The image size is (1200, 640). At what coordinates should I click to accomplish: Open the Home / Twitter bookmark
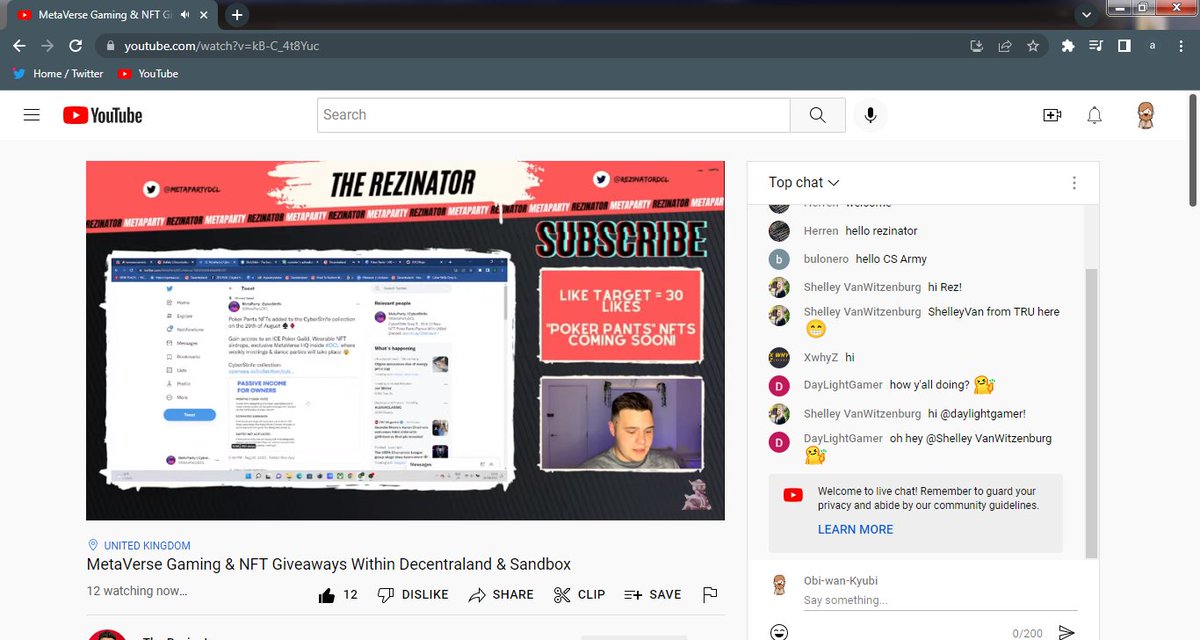[58, 74]
